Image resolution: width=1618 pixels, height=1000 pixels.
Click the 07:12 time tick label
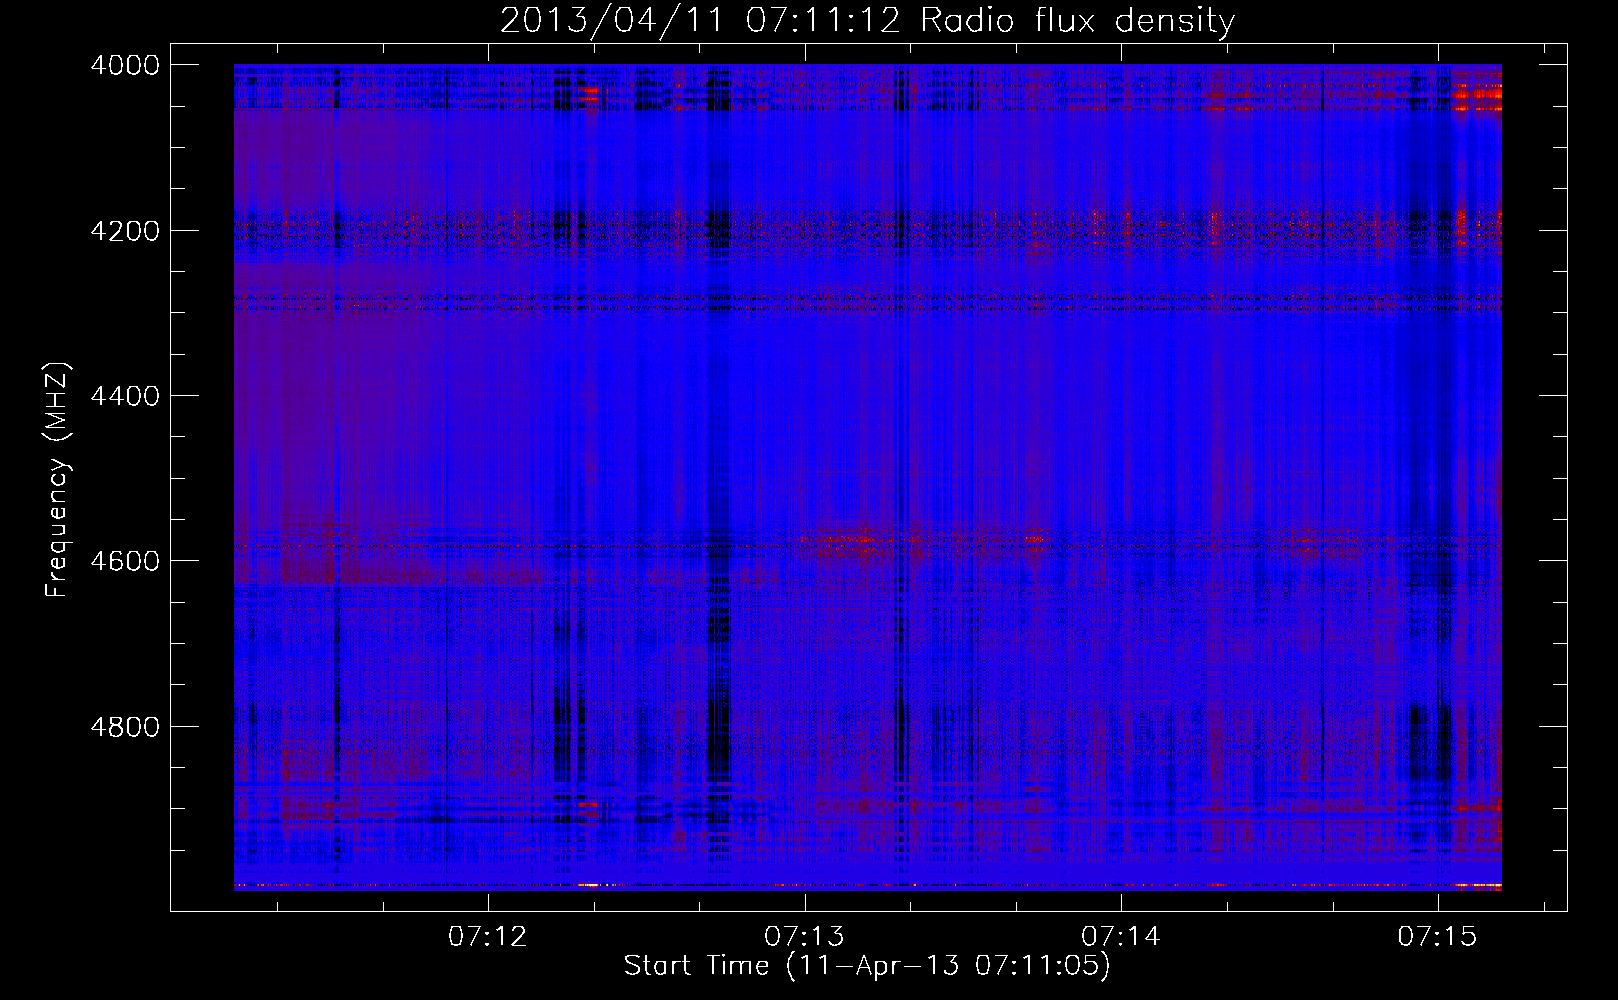pyautogui.click(x=488, y=936)
